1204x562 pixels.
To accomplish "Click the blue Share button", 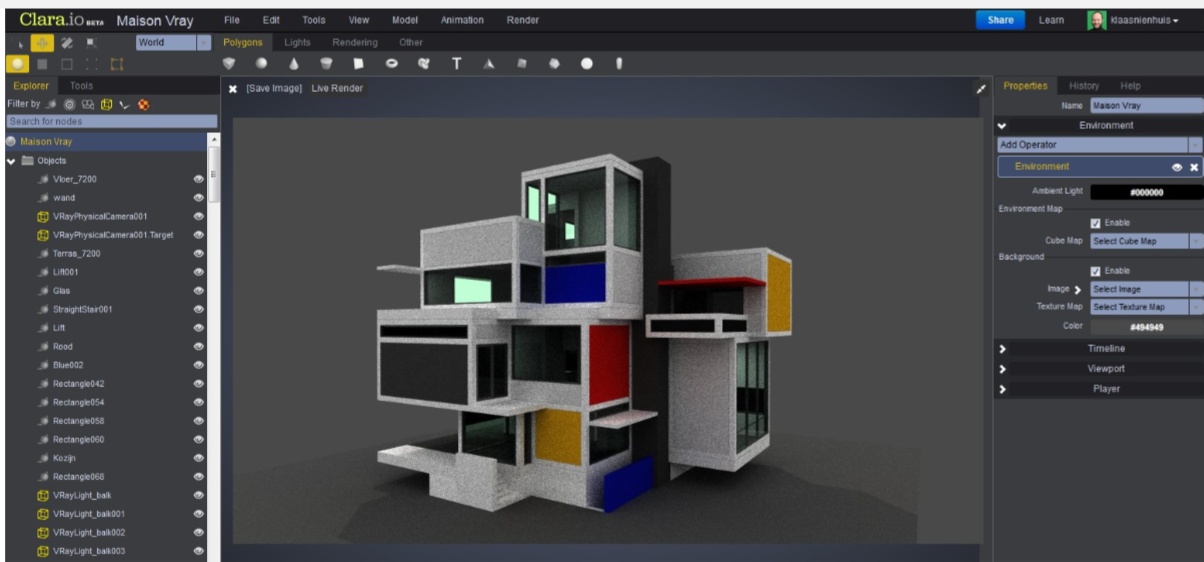I will (1000, 20).
